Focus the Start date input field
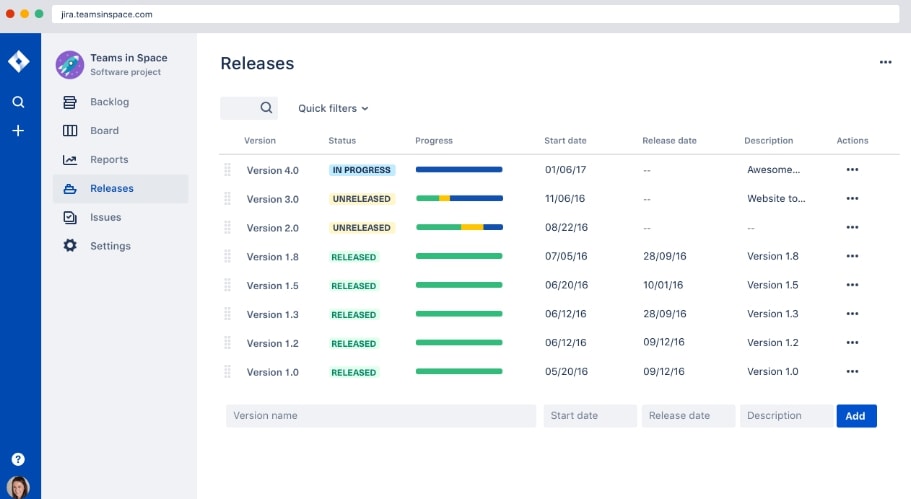The width and height of the screenshot is (911, 499). pyautogui.click(x=590, y=416)
